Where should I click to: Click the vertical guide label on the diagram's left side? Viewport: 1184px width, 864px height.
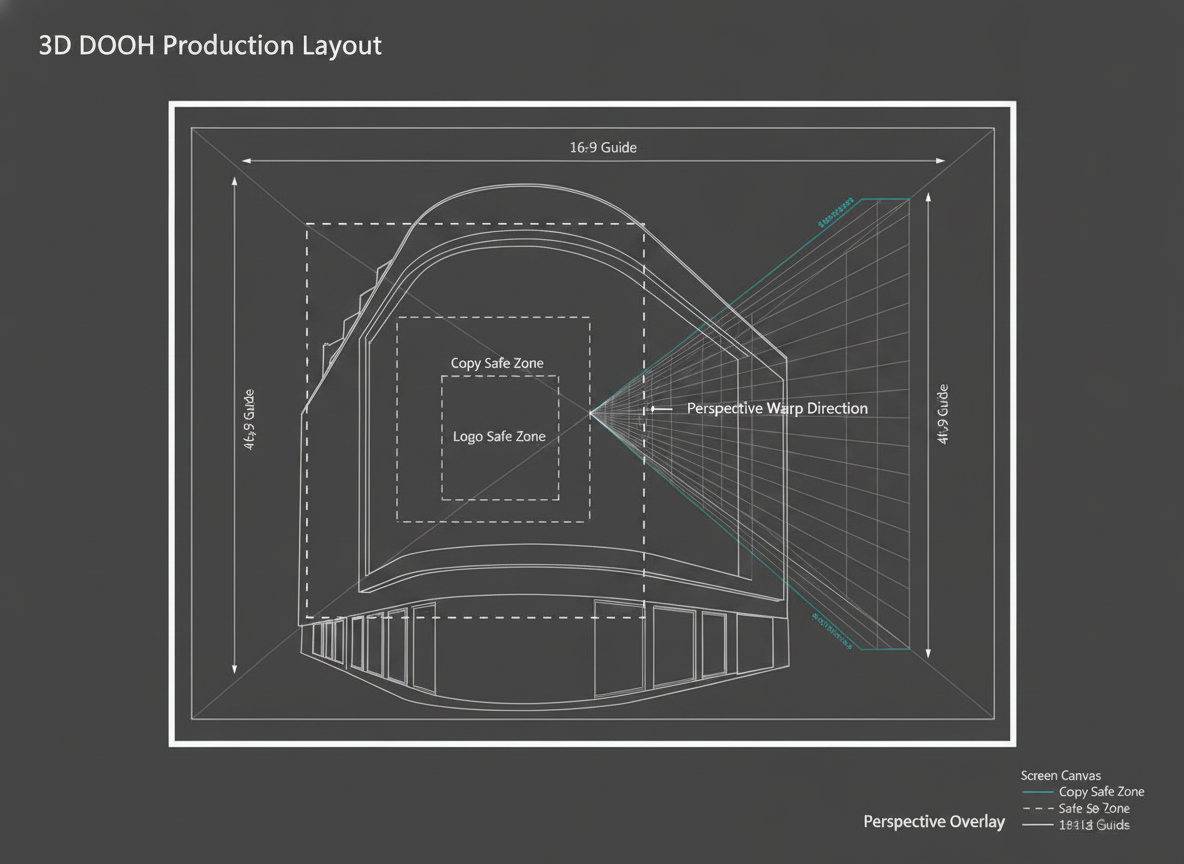[x=249, y=420]
